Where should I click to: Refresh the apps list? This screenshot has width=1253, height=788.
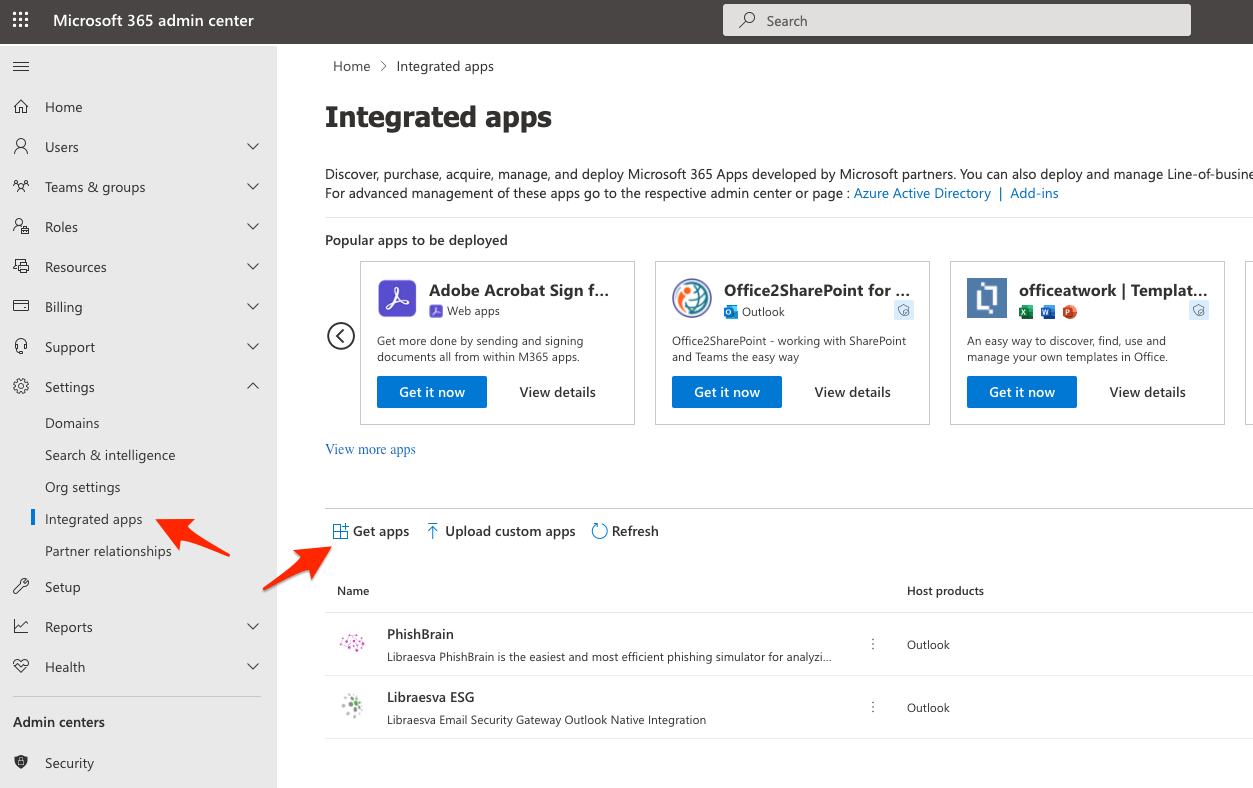pyautogui.click(x=625, y=531)
